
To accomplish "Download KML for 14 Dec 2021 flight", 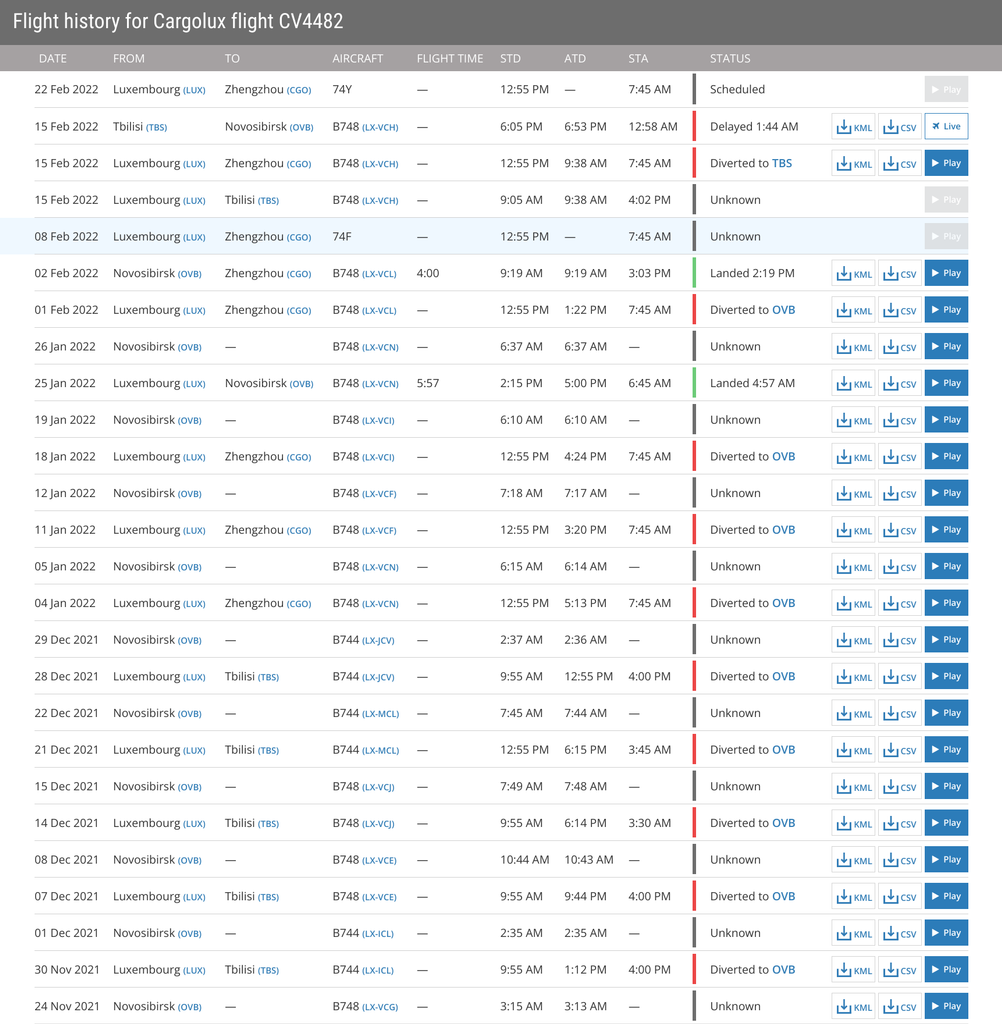I will point(854,823).
